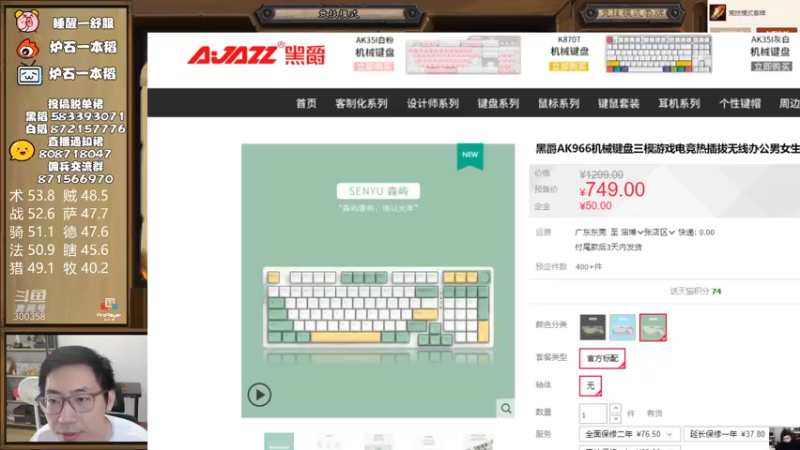Viewport: 800px width, 450px height.
Task: Expand the 张店区 district dropdown
Action: pos(659,232)
